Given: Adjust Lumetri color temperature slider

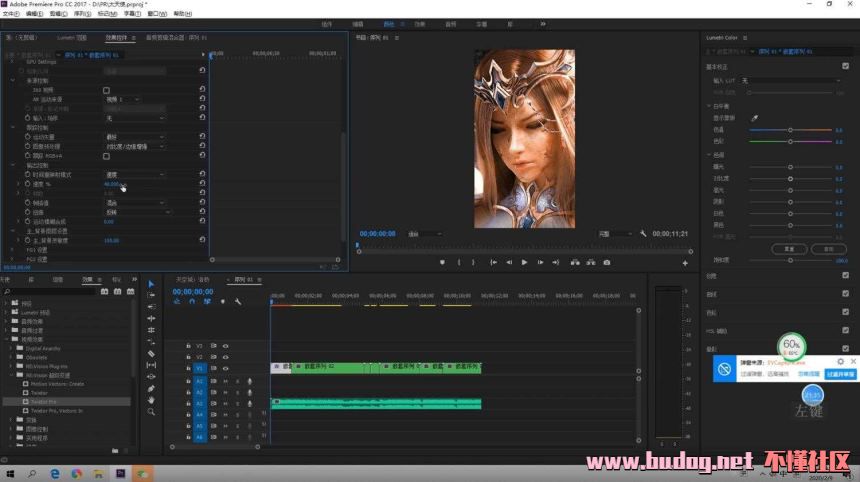Looking at the screenshot, I should coord(790,130).
